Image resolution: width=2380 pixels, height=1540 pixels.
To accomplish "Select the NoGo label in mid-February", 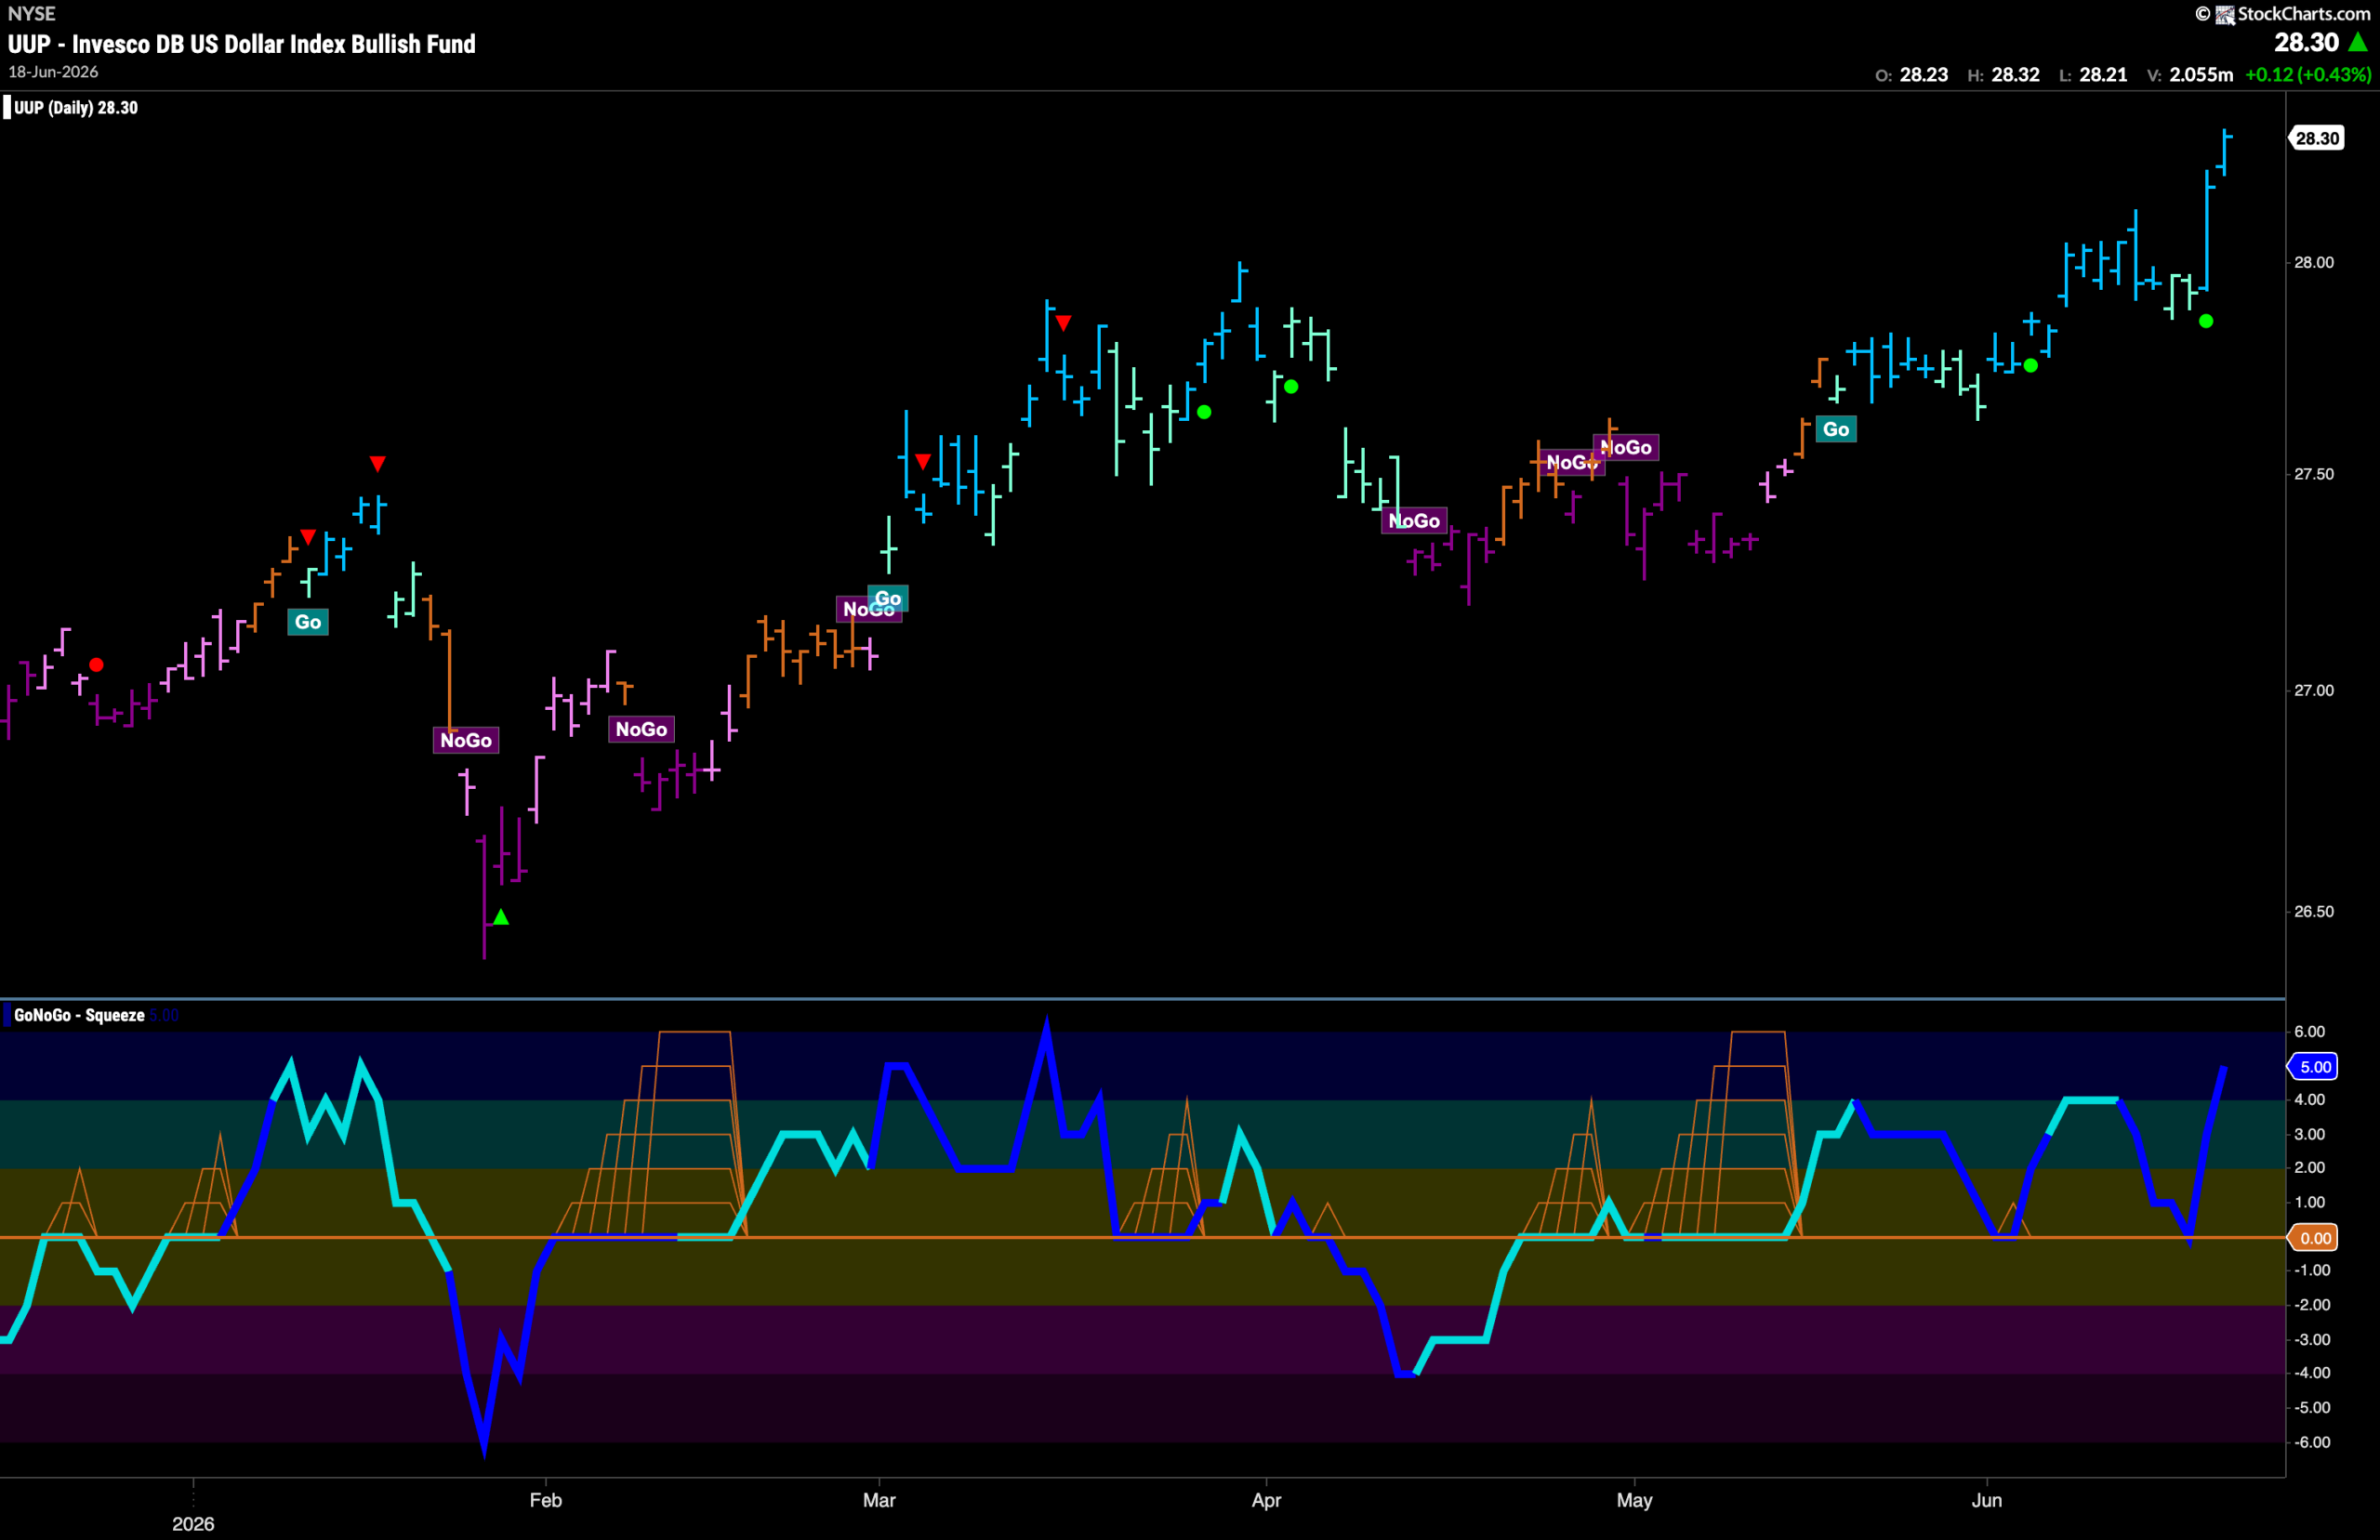I will (x=641, y=729).
